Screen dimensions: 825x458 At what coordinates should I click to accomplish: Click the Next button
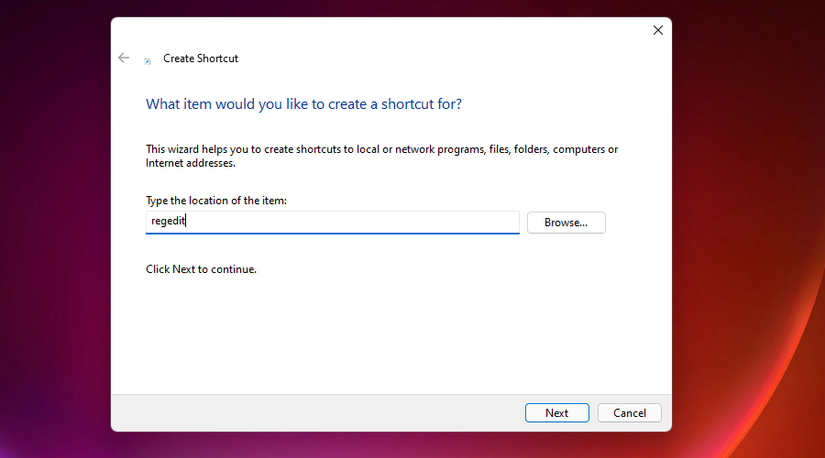point(557,413)
